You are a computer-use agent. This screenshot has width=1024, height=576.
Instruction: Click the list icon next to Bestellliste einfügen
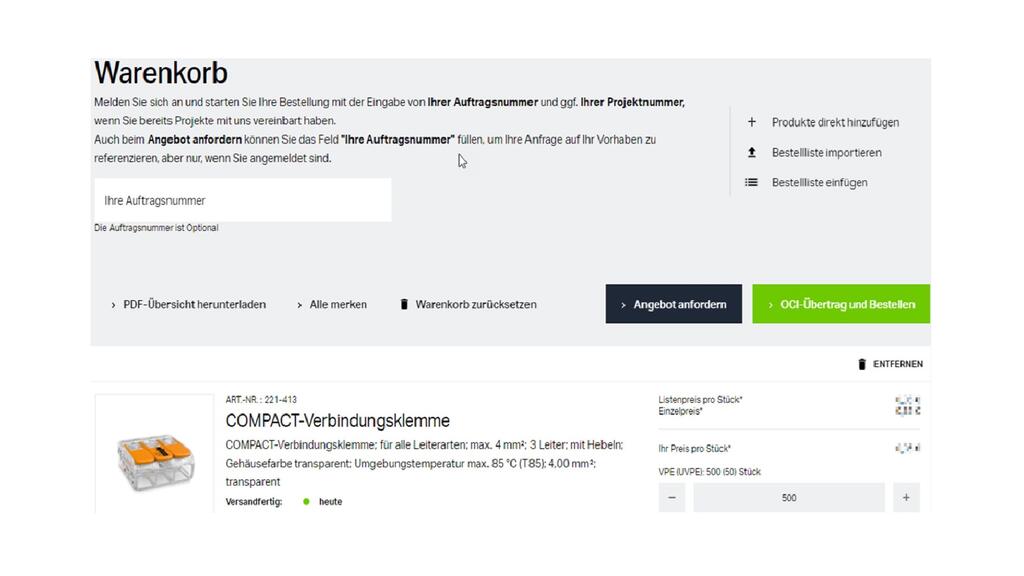click(x=751, y=182)
